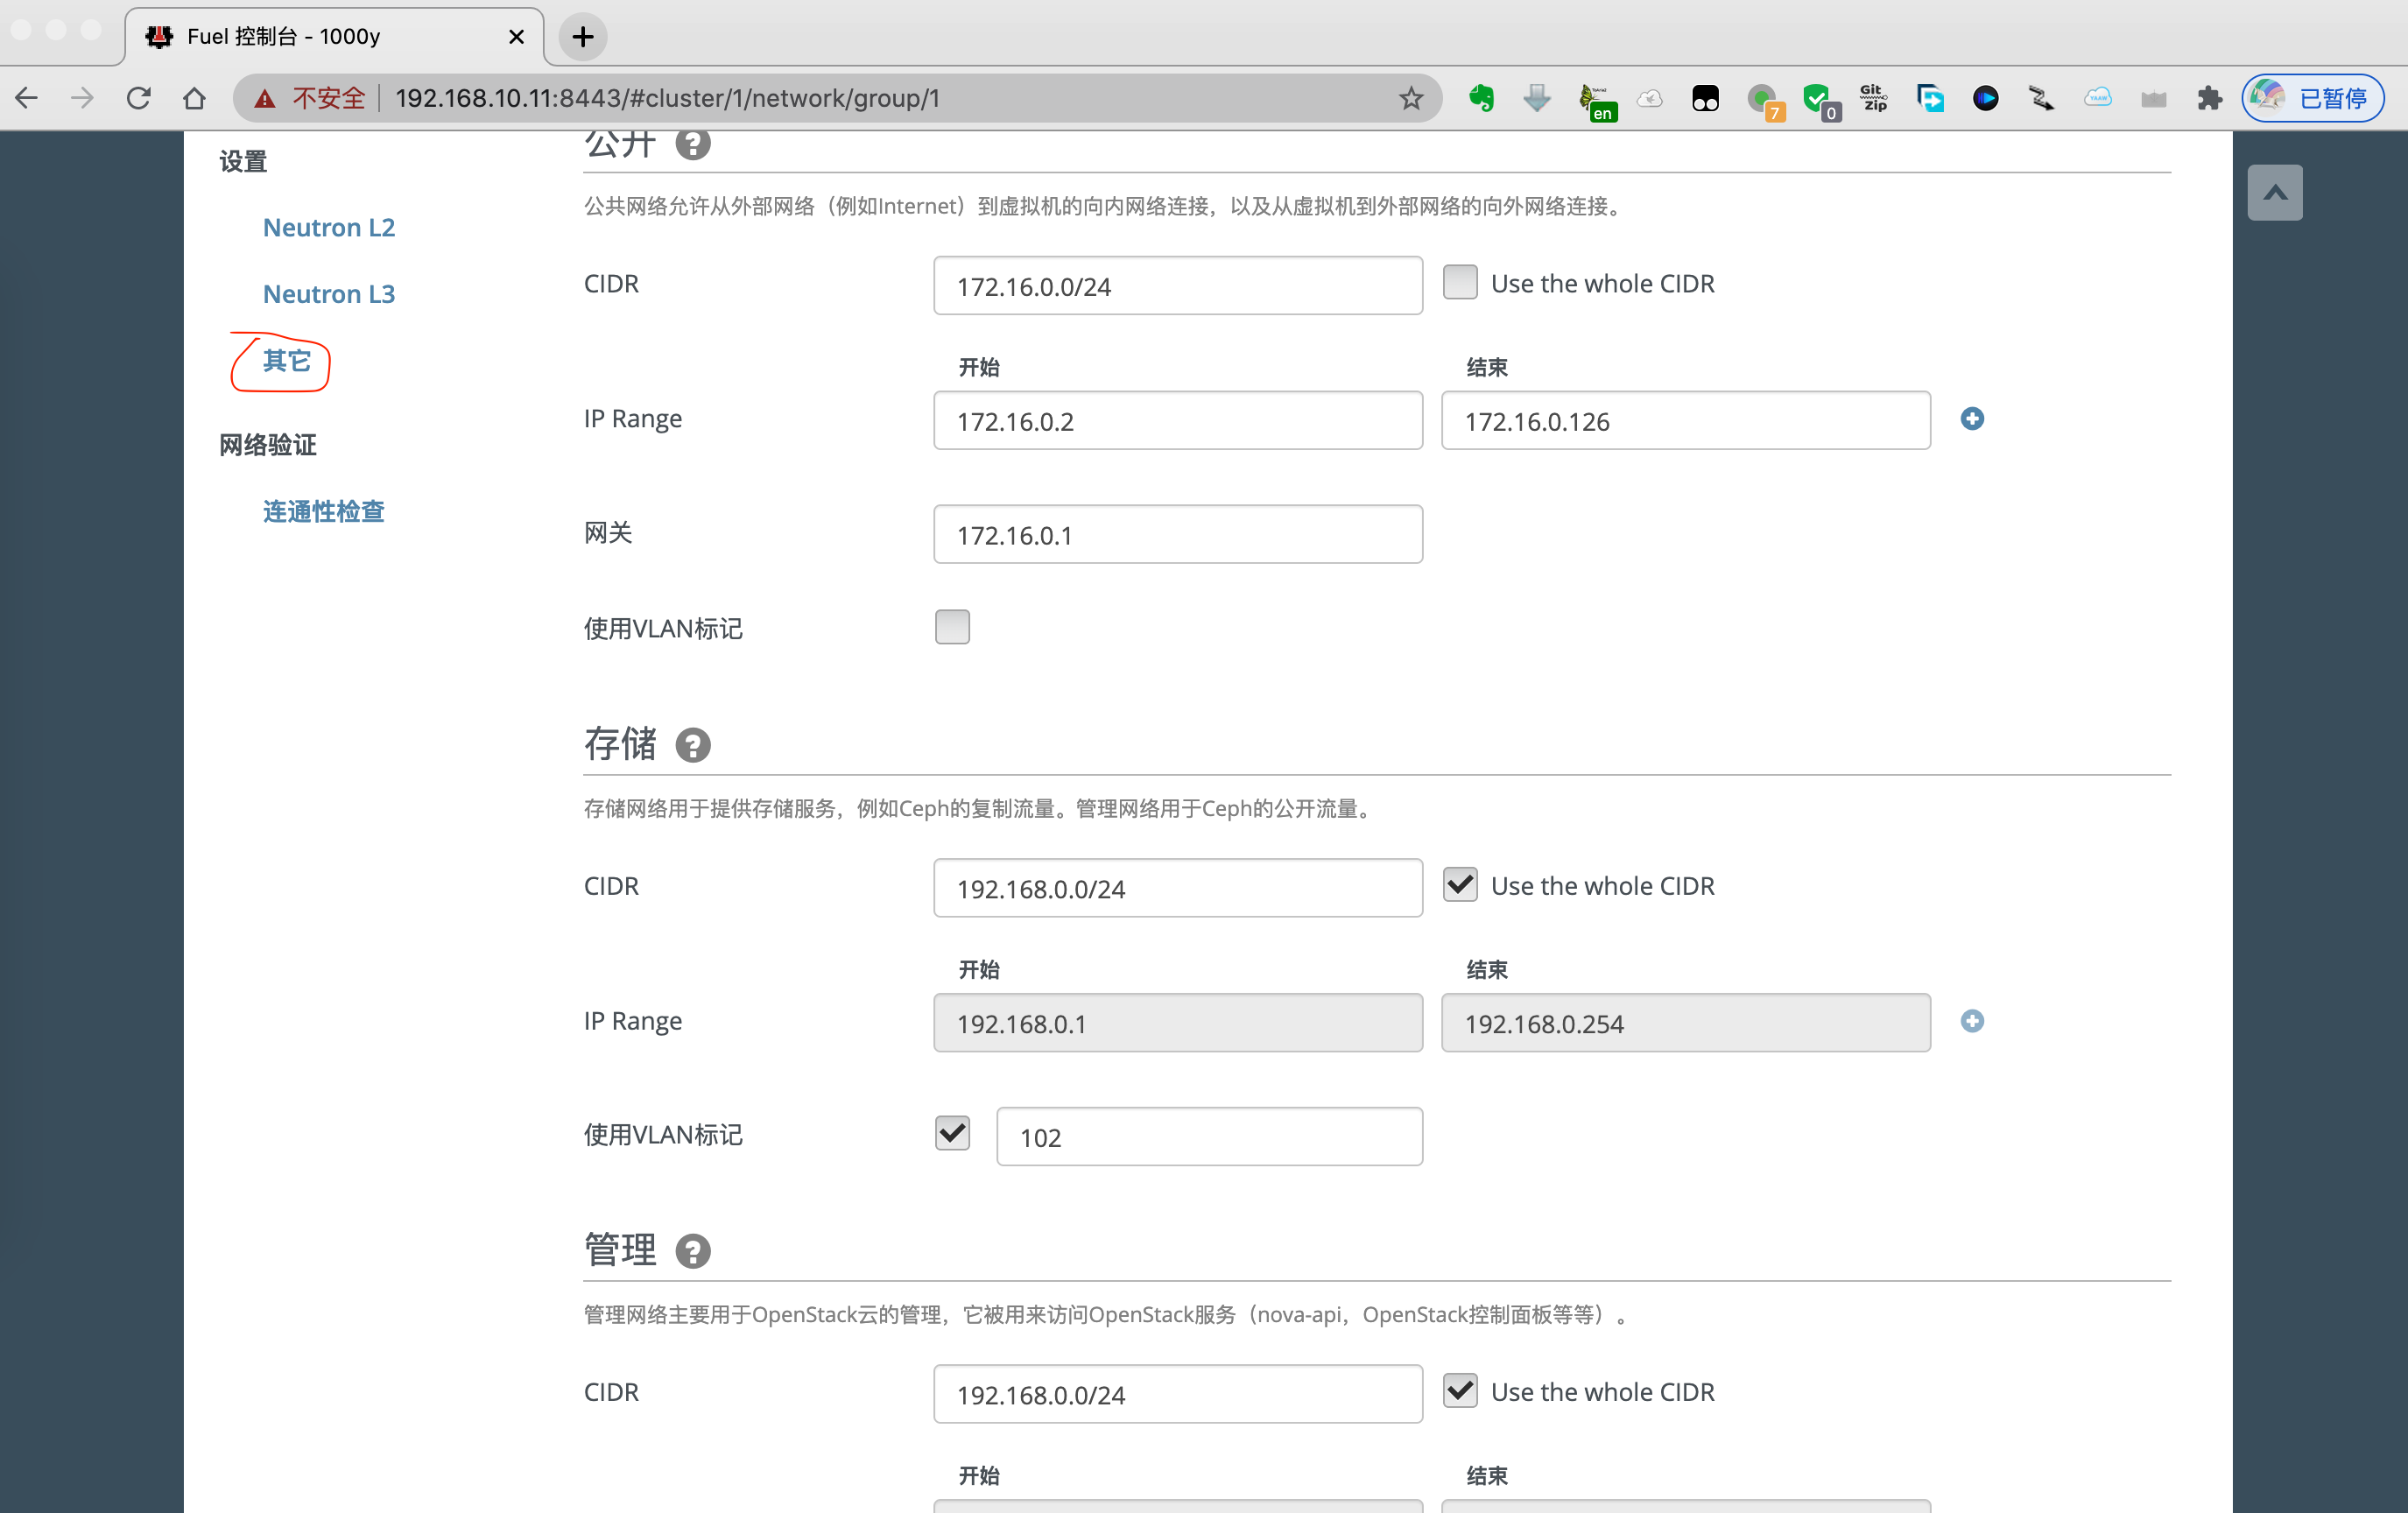2408x1513 pixels.
Task: Add another IP range to the public network
Action: pyautogui.click(x=1972, y=419)
